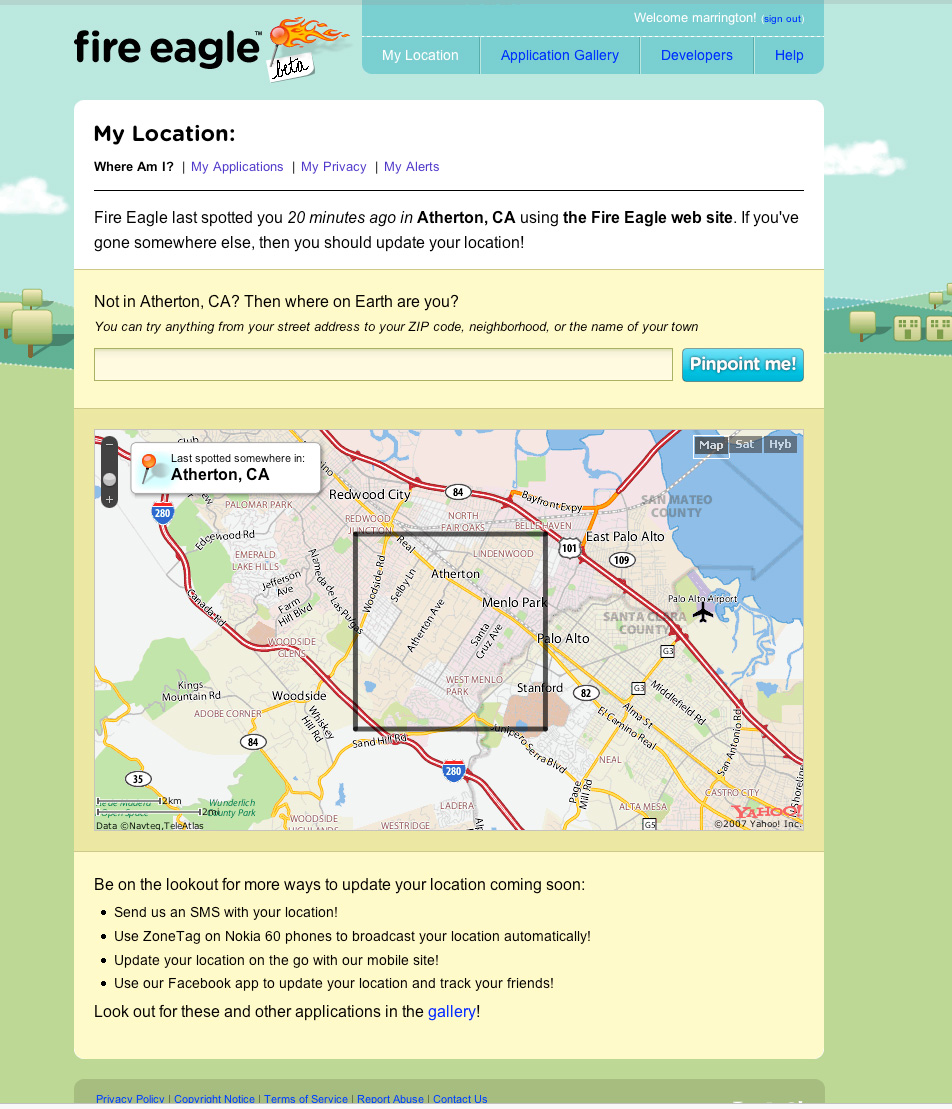The image size is (952, 1109).
Task: Click the US 101 highway shield
Action: click(x=569, y=547)
